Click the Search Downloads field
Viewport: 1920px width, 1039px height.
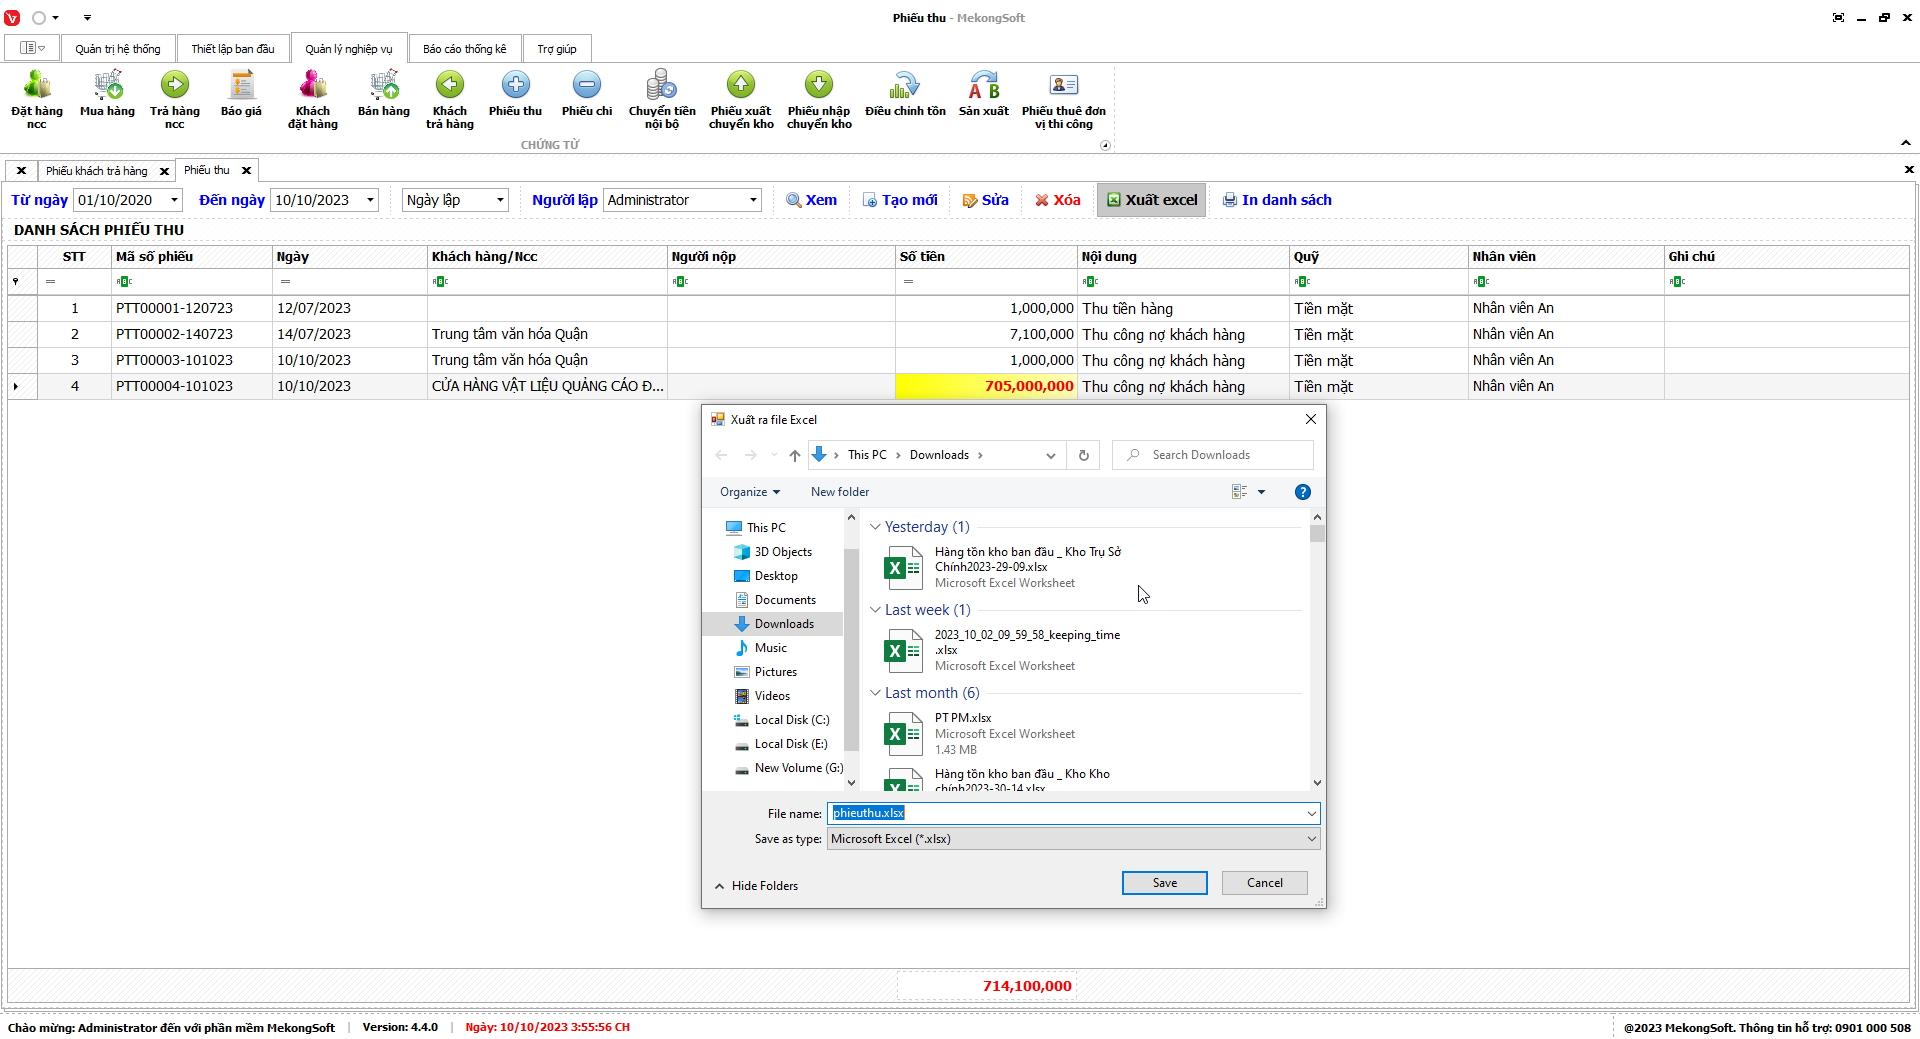tap(1213, 455)
